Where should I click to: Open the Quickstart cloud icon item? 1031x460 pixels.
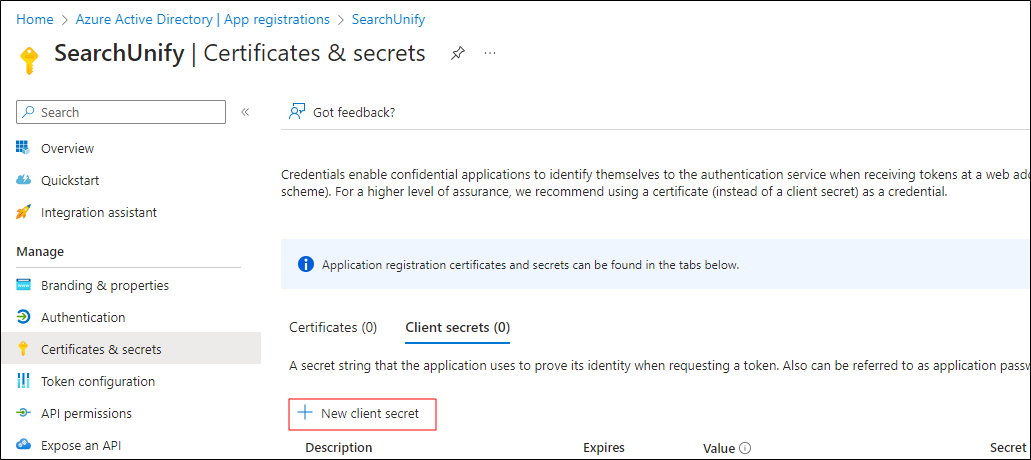click(x=24, y=180)
